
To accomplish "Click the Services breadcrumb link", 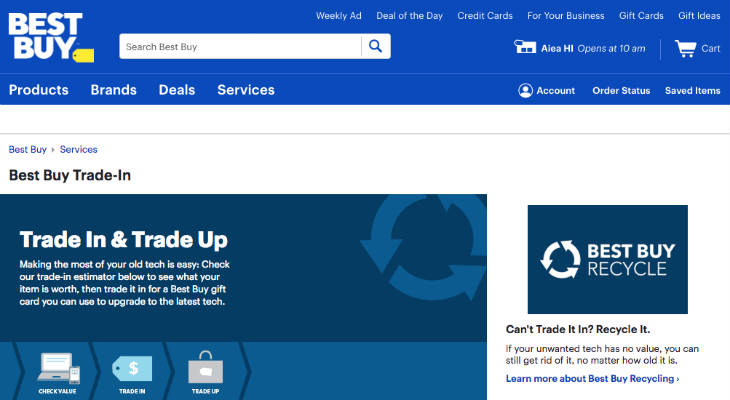I will [x=79, y=149].
